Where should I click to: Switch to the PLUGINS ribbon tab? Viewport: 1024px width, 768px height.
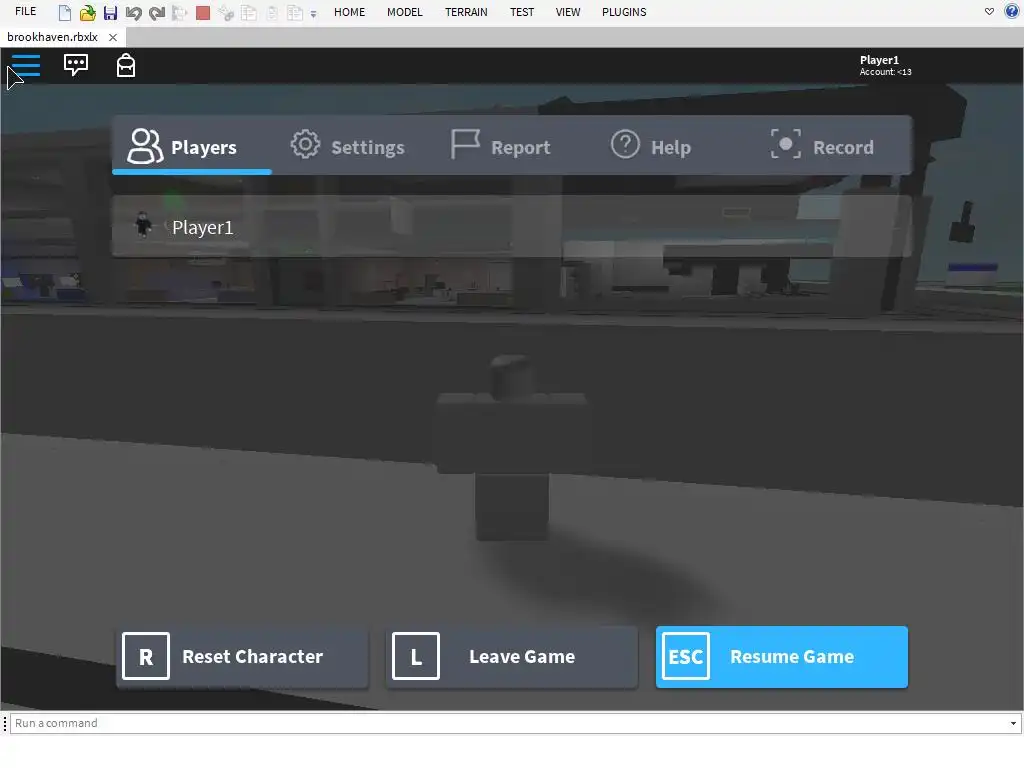tap(624, 12)
